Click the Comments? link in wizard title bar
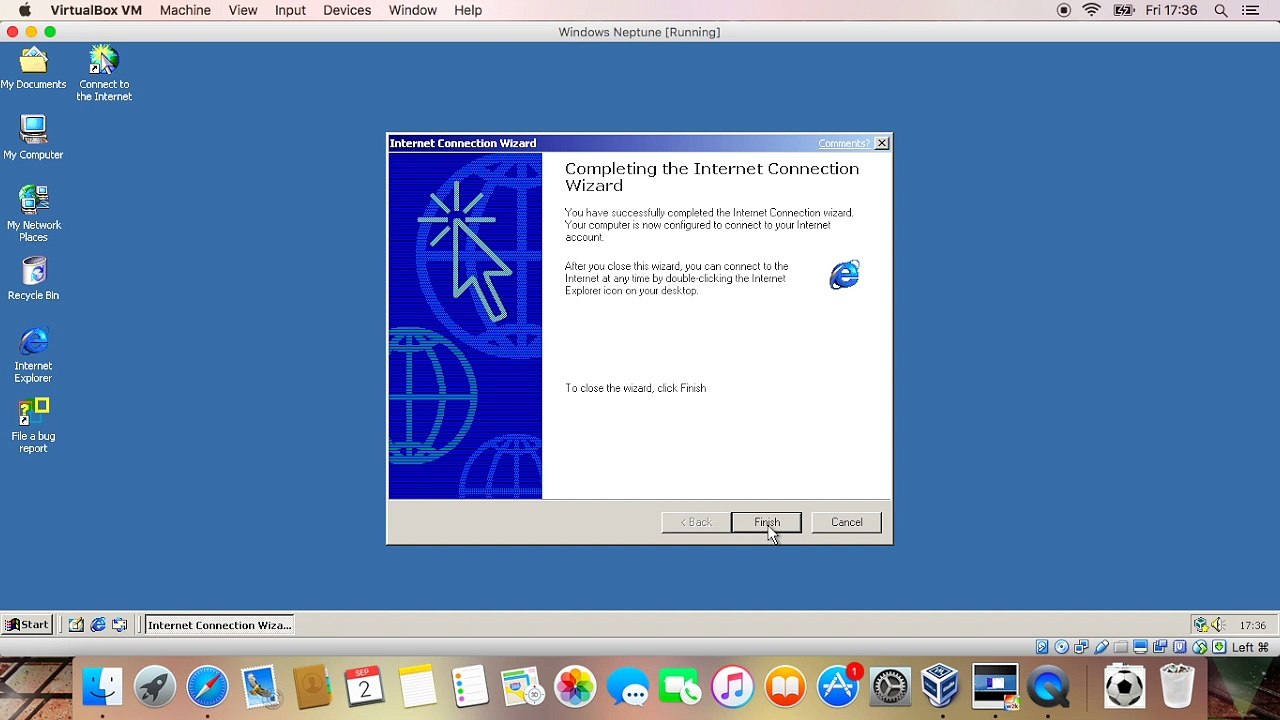Screen dimensions: 1280x720 point(843,144)
